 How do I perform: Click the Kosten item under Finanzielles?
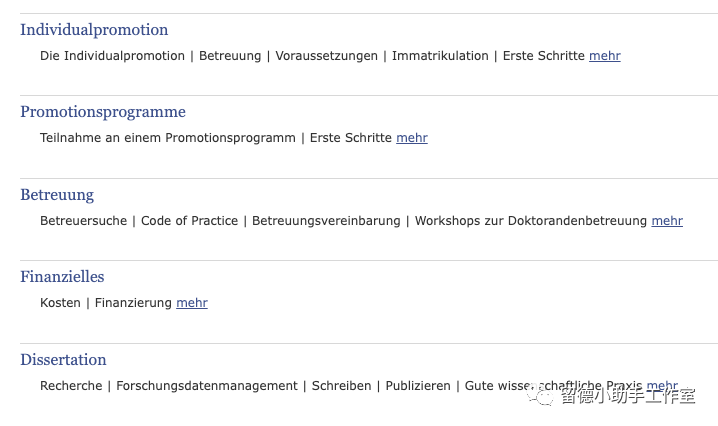(60, 303)
